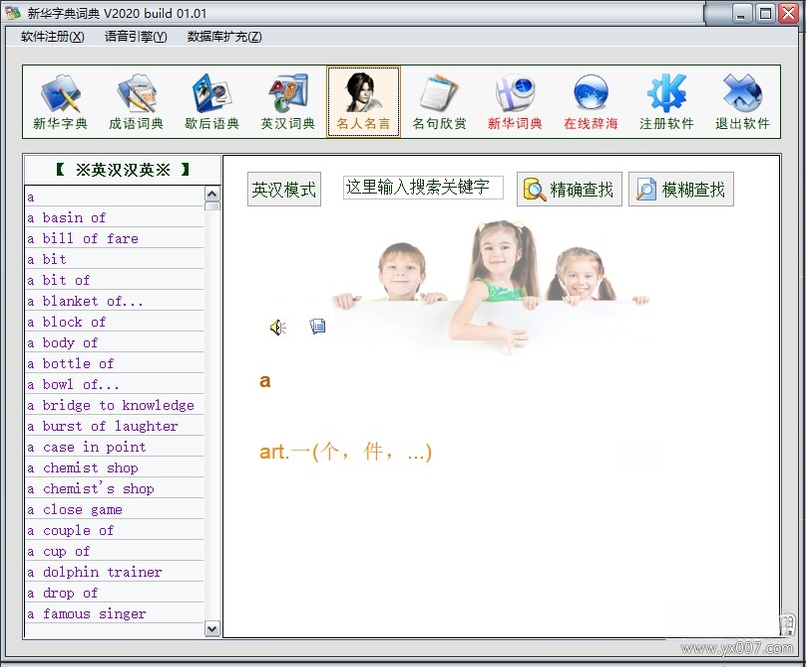806x667 pixels.
Task: Open the 注册软件 registration icon
Action: tap(667, 102)
